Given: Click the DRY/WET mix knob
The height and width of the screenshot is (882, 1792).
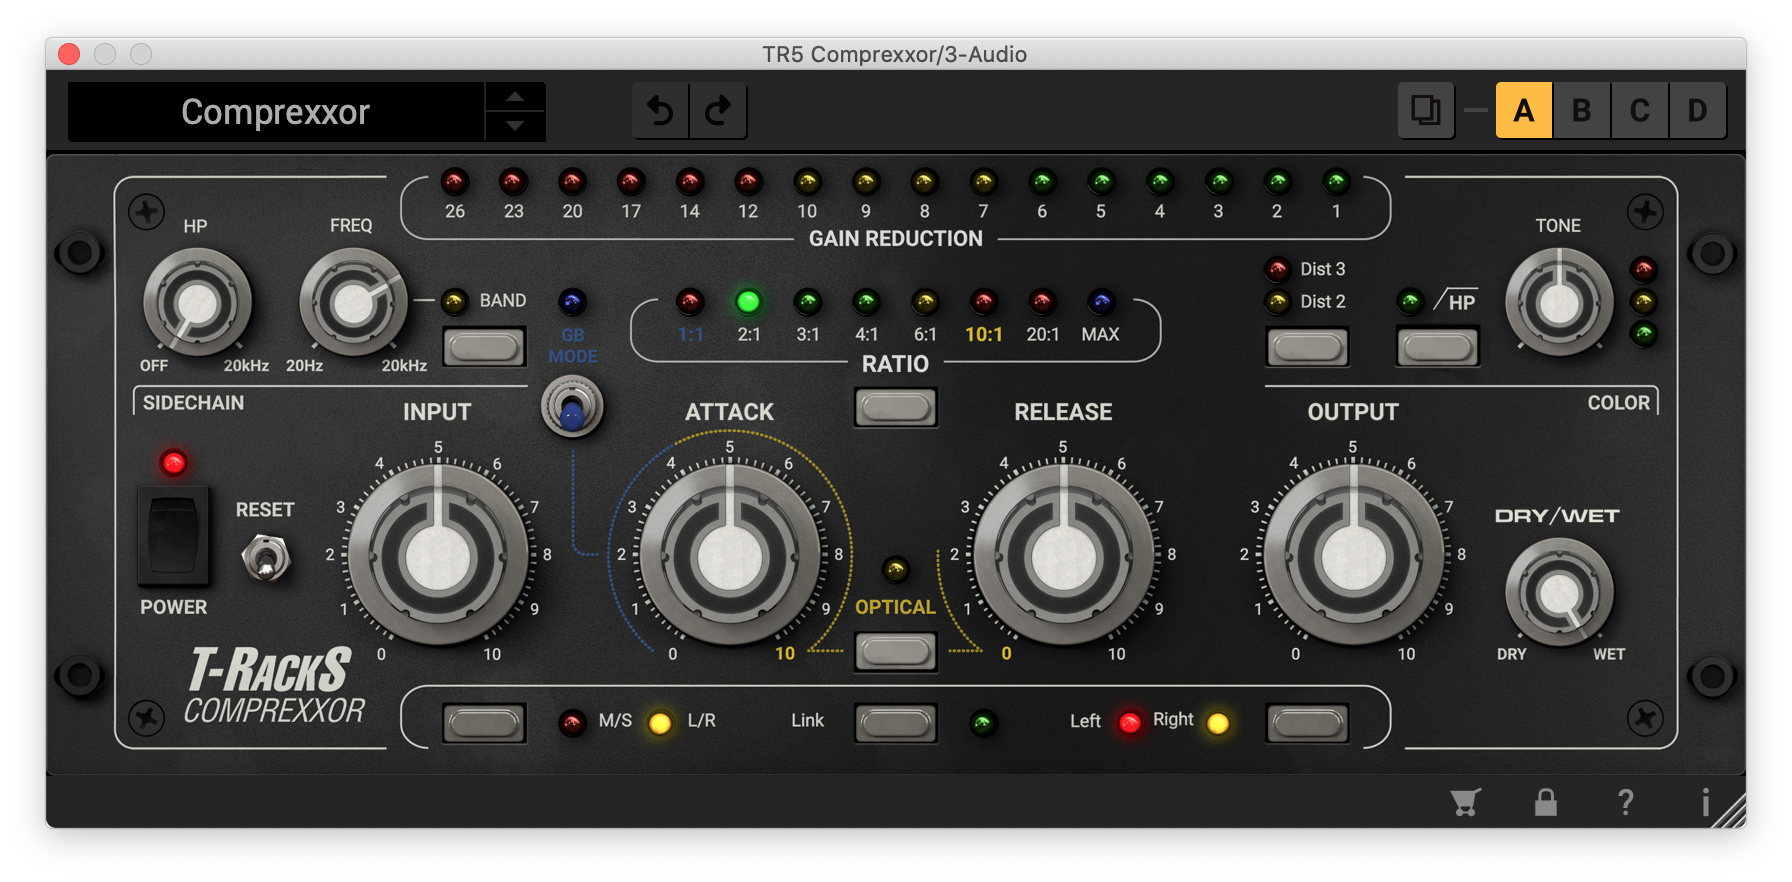Looking at the screenshot, I should click(x=1559, y=593).
